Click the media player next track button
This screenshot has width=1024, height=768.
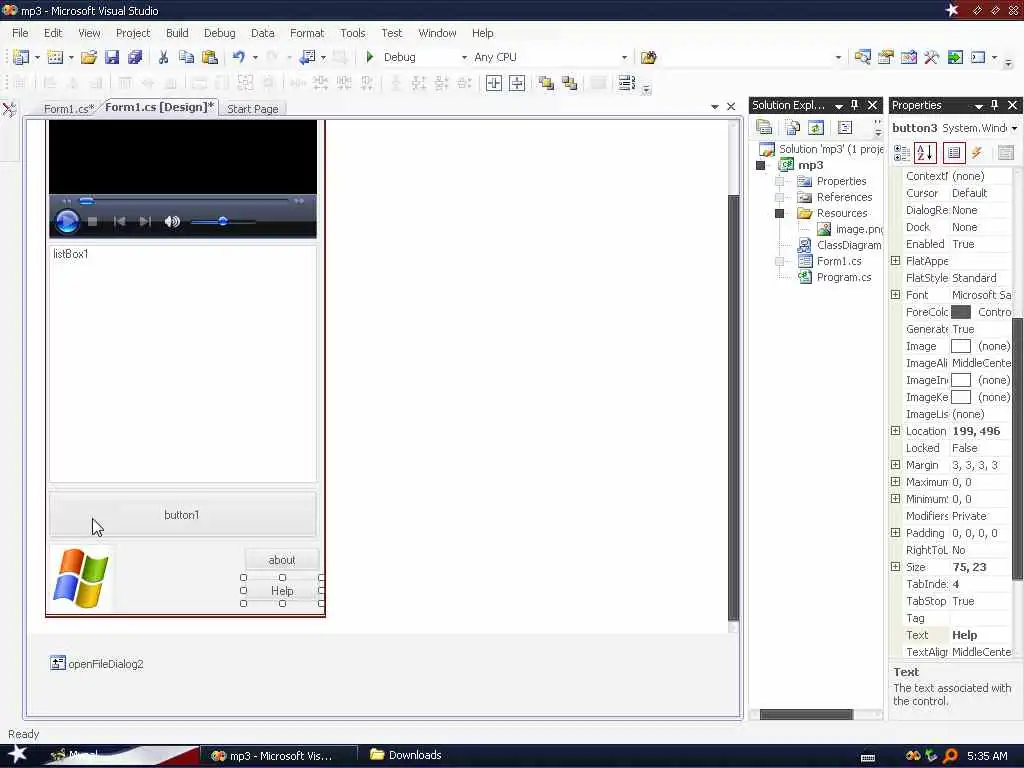(x=145, y=221)
